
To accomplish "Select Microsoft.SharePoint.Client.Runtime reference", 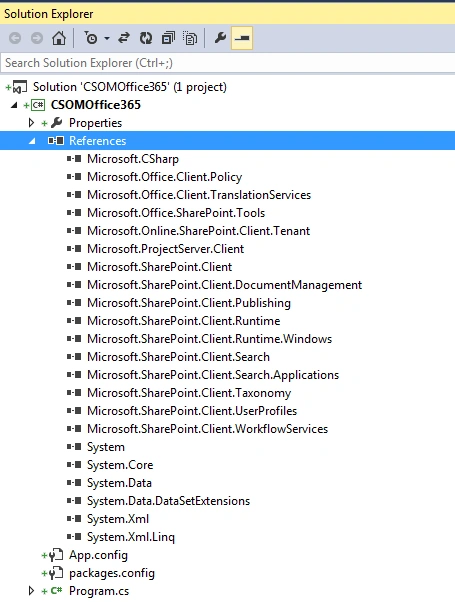I will (184, 321).
